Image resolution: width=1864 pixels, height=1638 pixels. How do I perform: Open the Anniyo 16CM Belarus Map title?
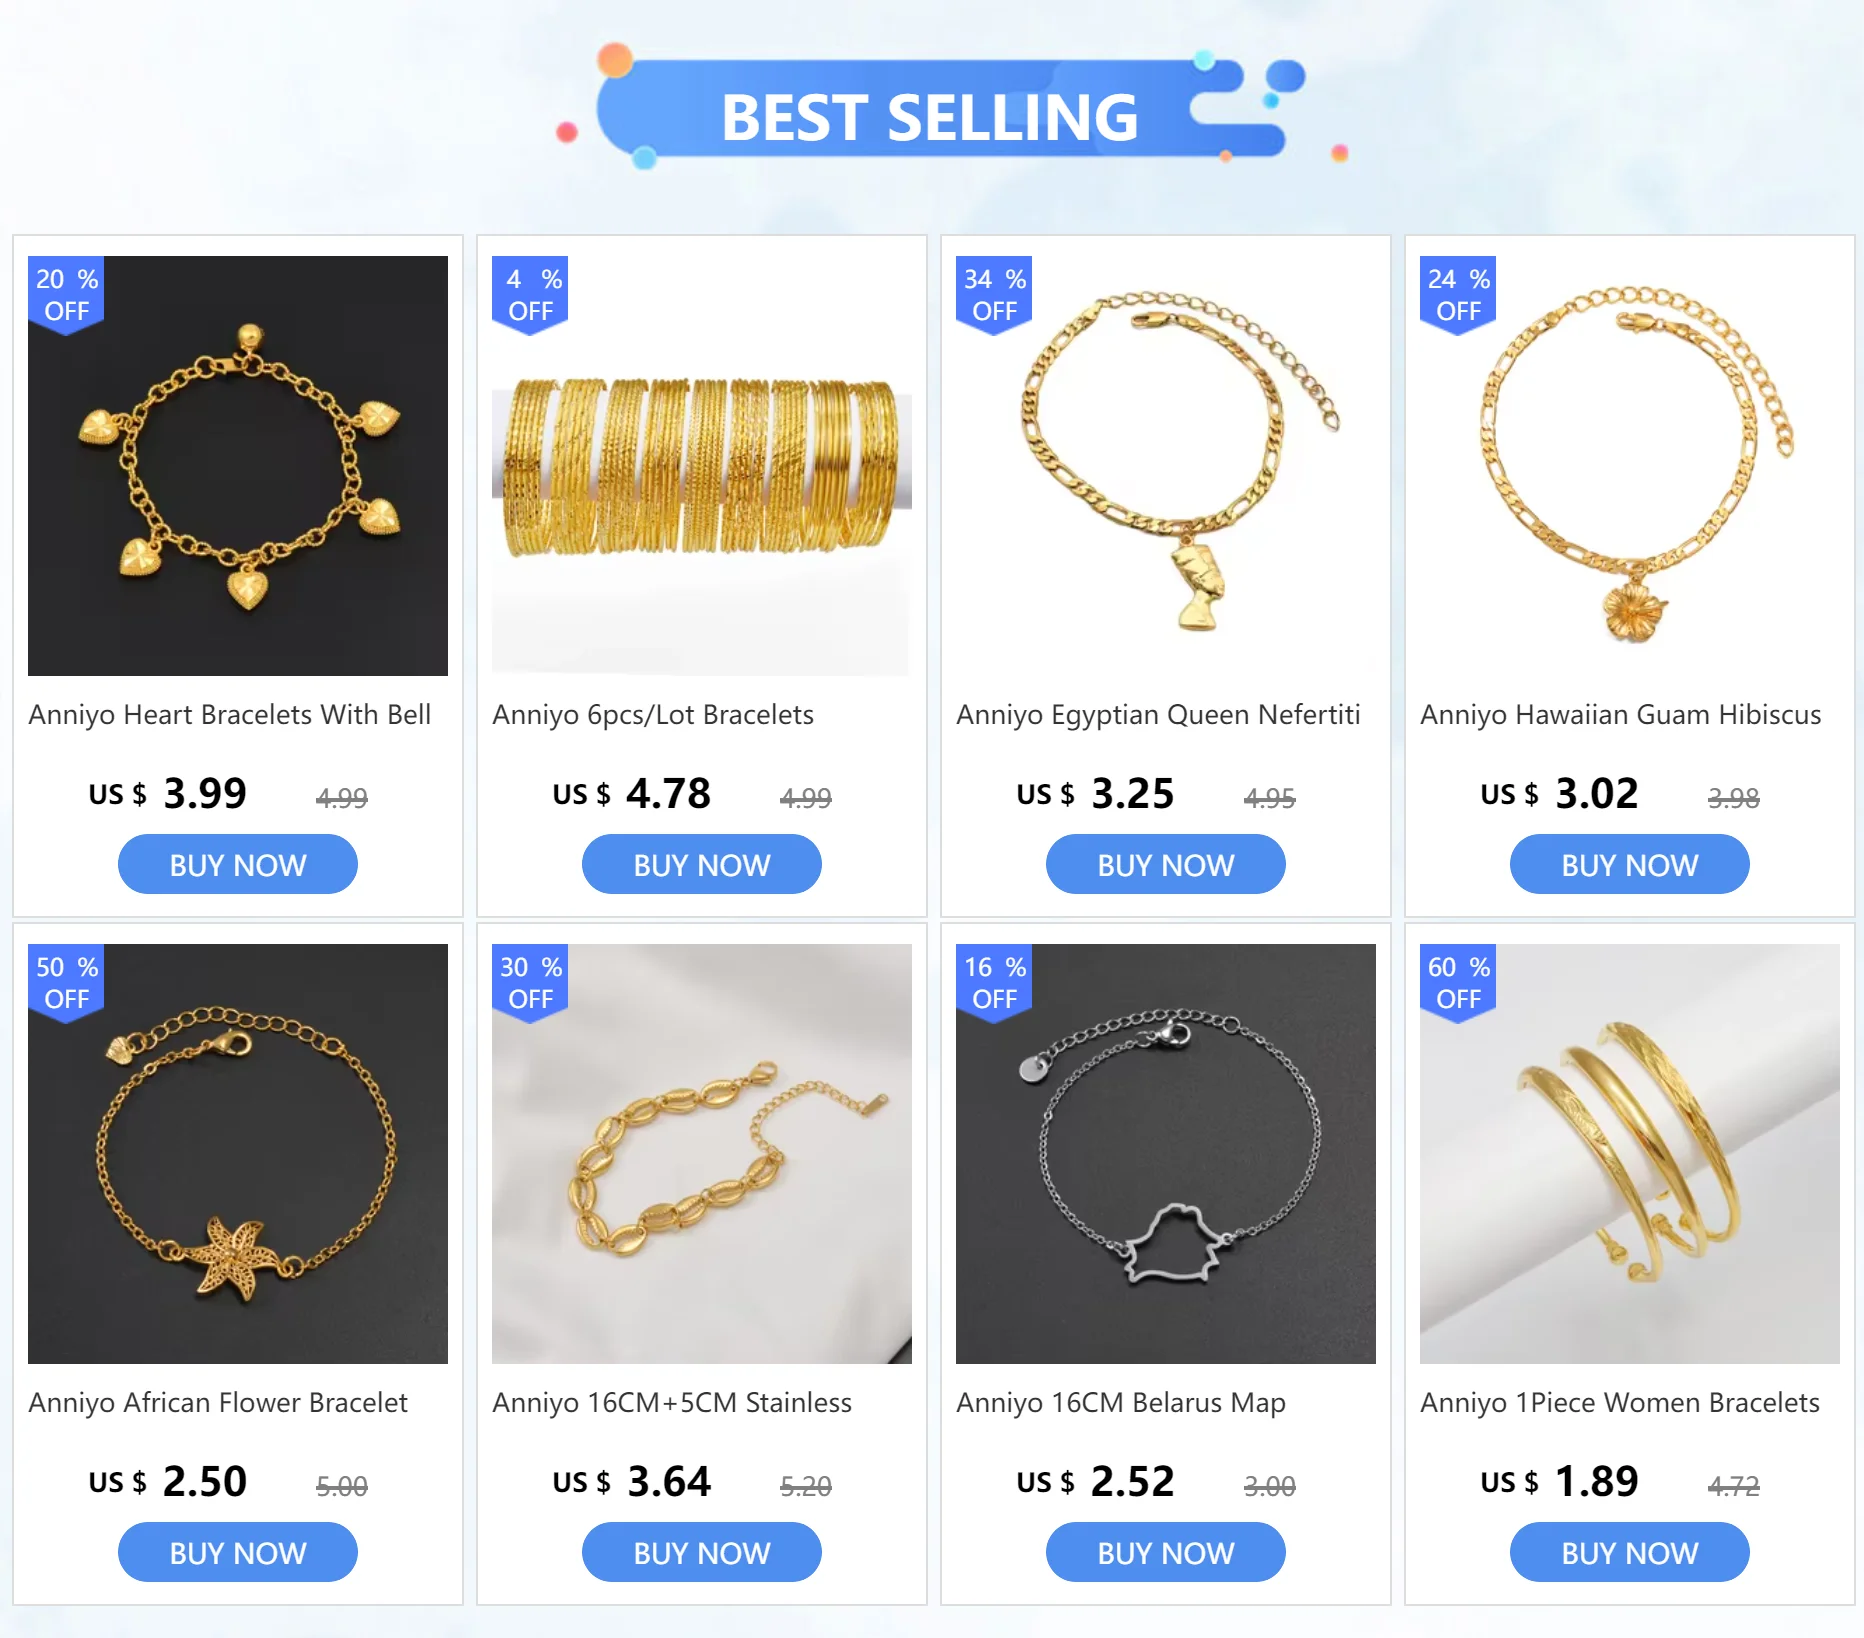pyautogui.click(x=1121, y=1403)
